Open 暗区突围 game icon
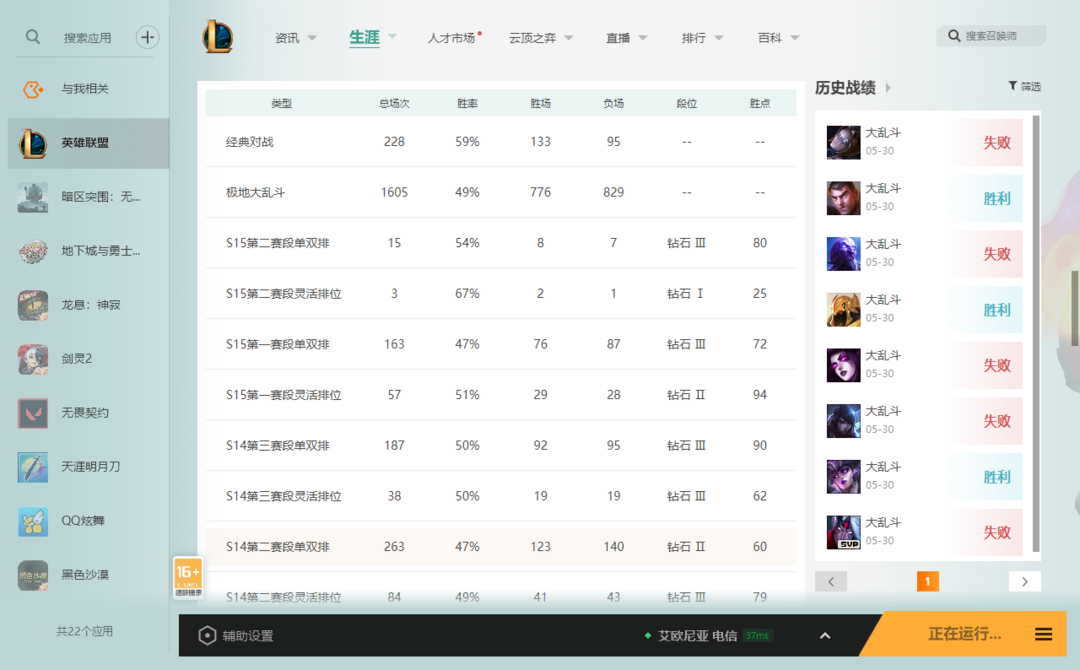1080x670 pixels. point(32,197)
